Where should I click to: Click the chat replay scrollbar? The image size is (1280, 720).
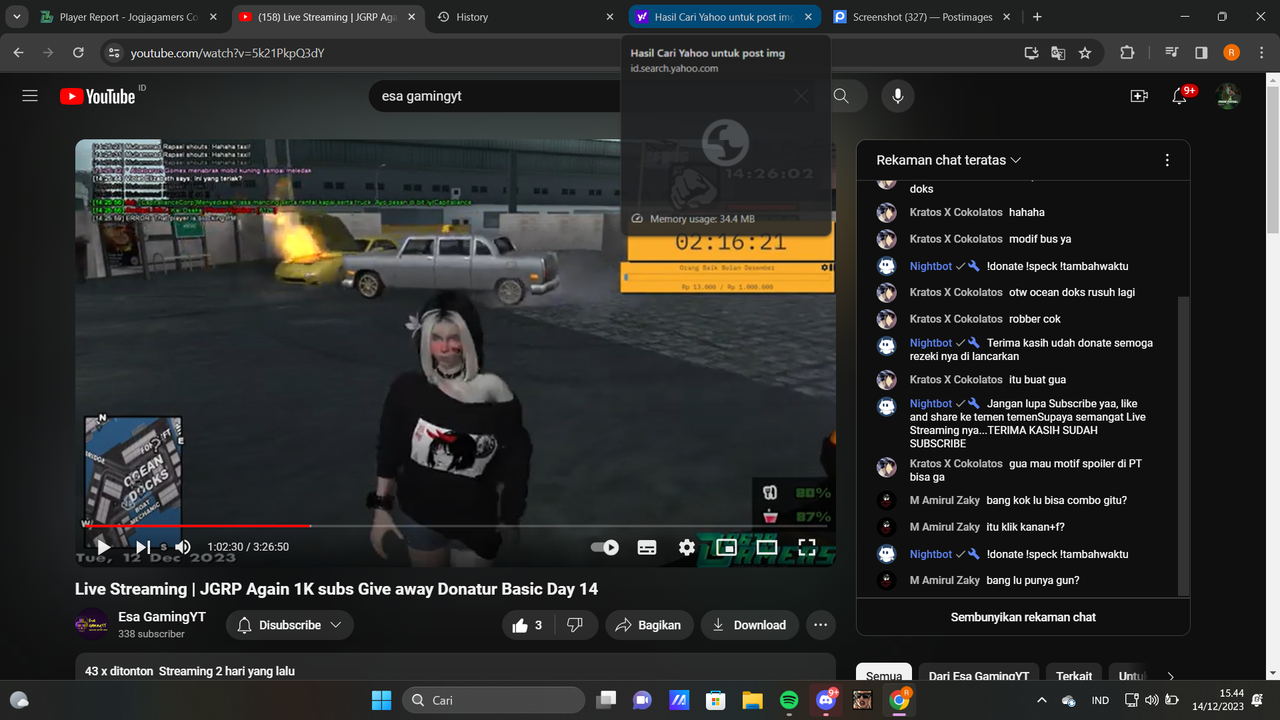pos(1184,445)
